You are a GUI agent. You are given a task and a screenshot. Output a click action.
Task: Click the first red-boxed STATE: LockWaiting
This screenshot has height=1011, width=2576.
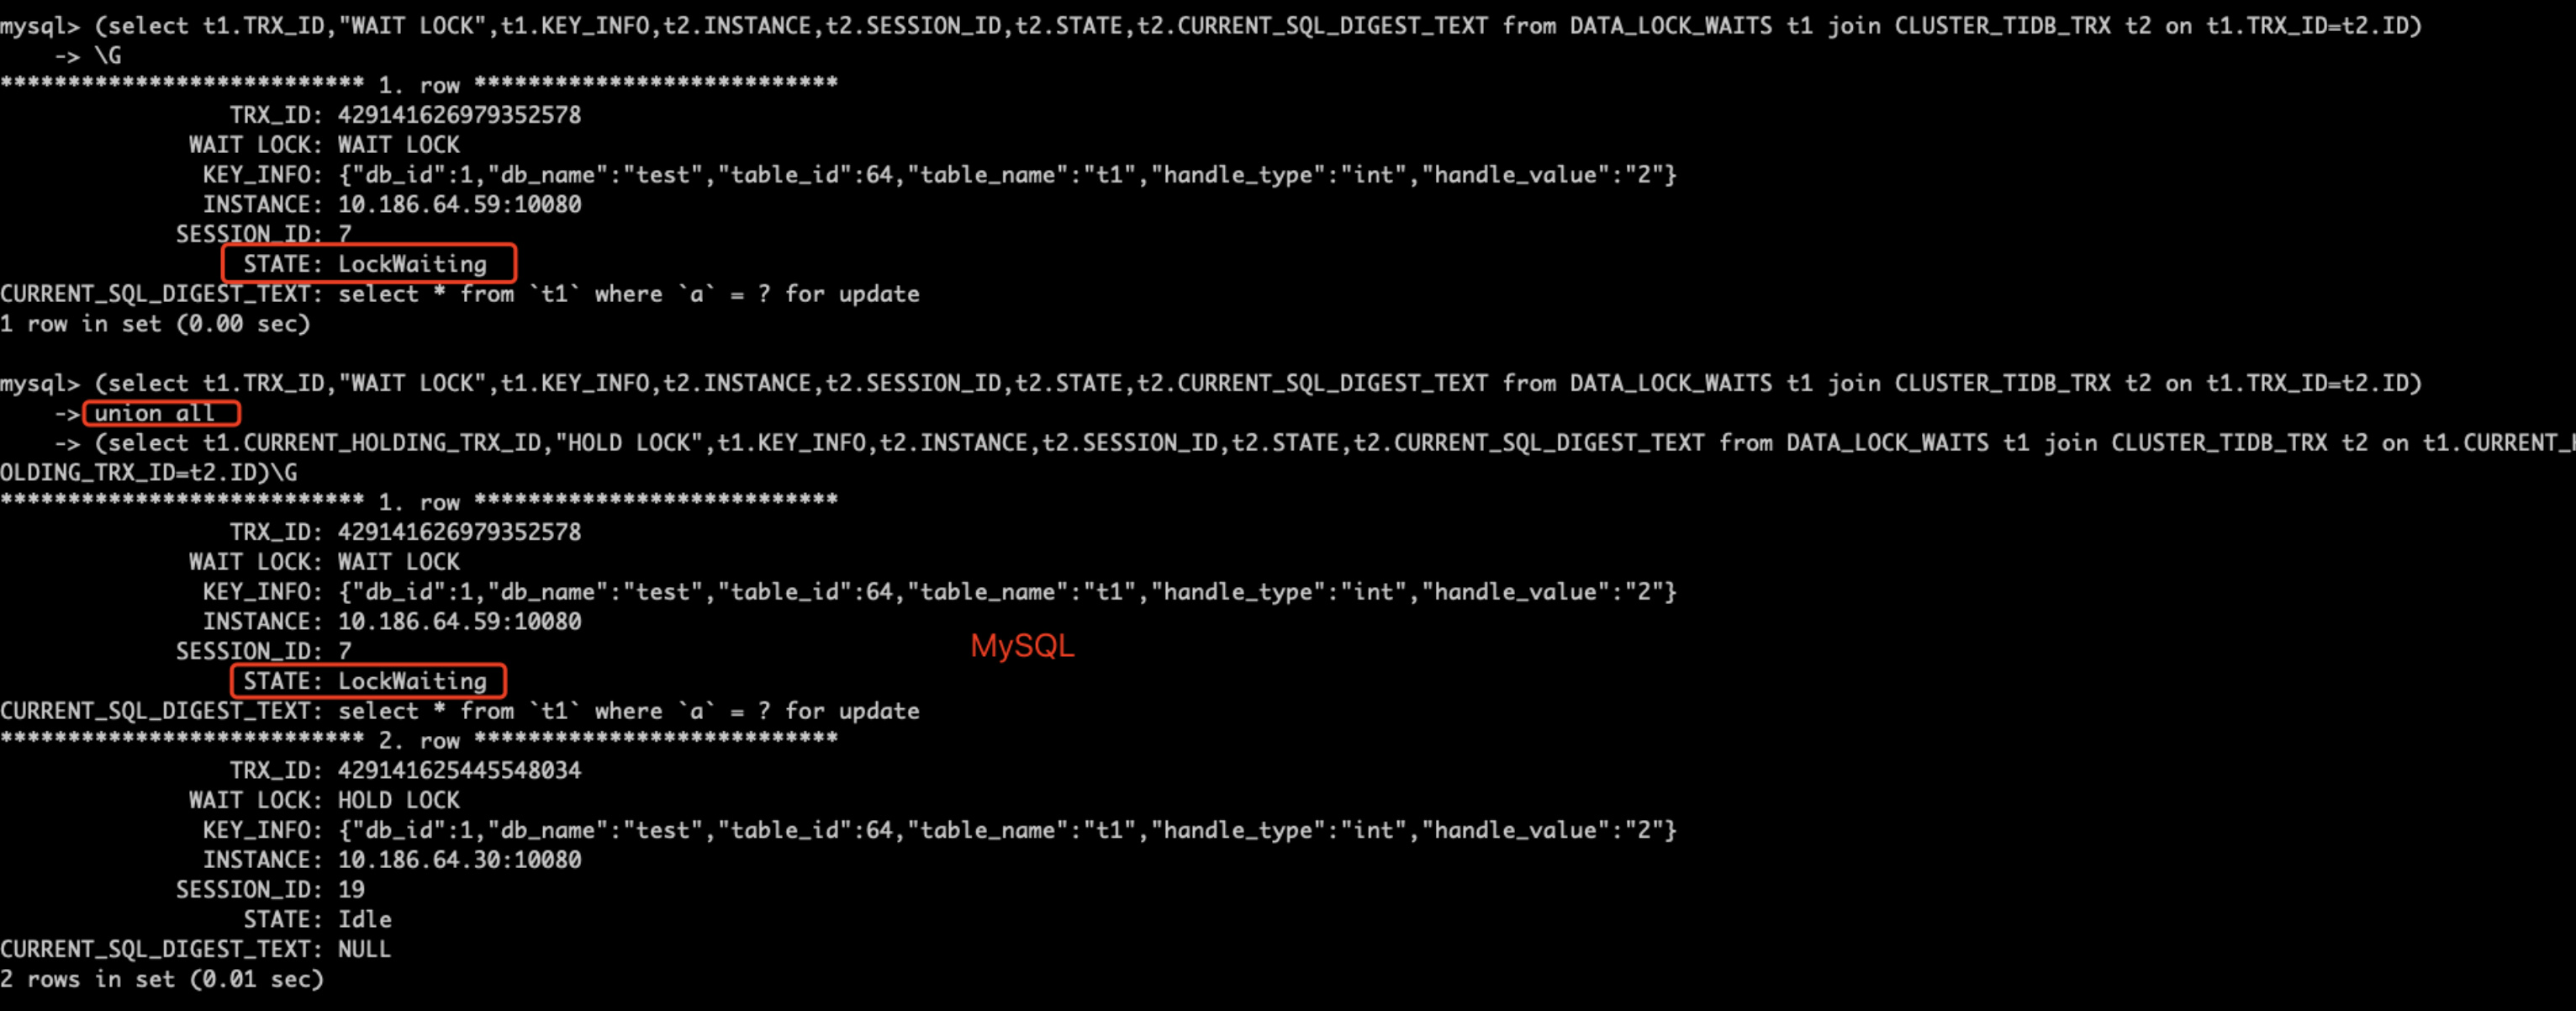[365, 264]
